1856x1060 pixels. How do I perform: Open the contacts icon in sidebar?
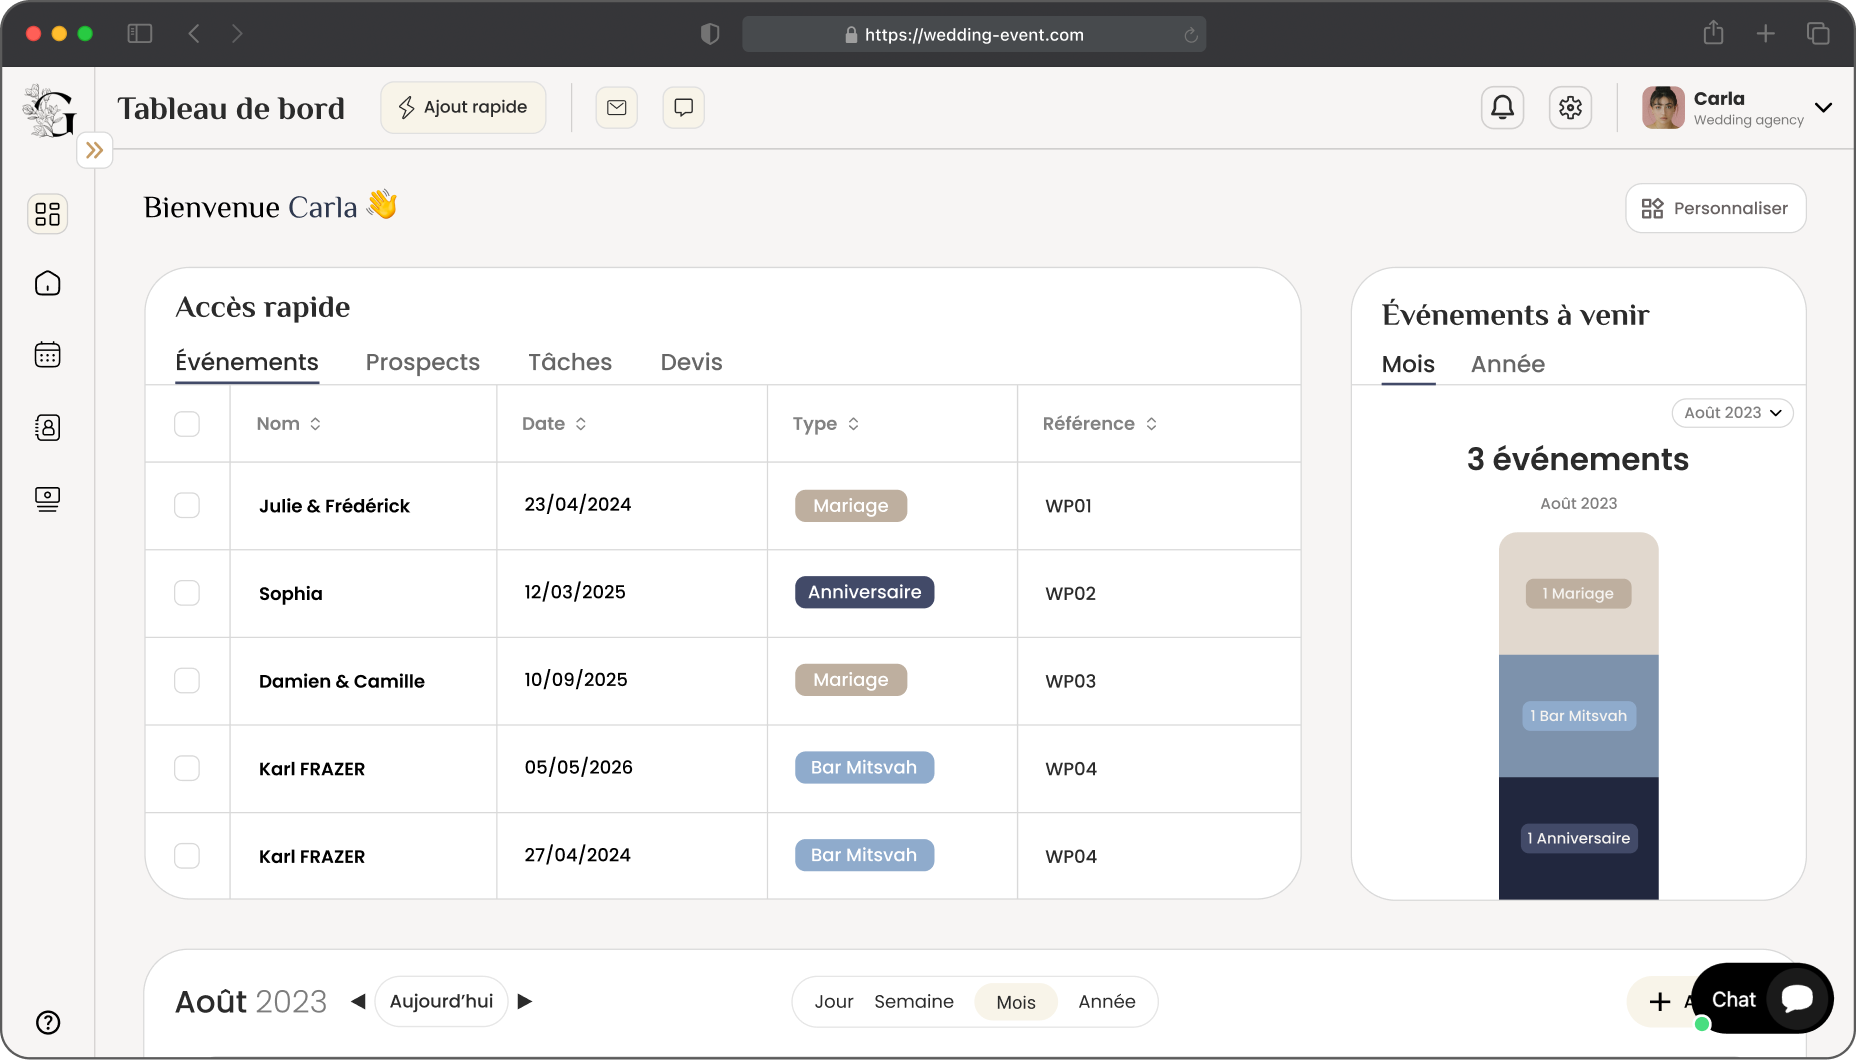47,427
